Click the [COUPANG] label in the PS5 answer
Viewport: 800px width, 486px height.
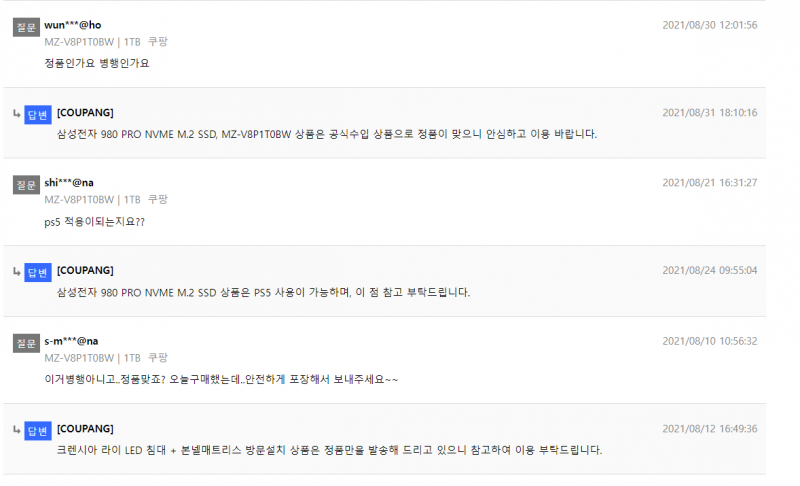tap(85, 270)
